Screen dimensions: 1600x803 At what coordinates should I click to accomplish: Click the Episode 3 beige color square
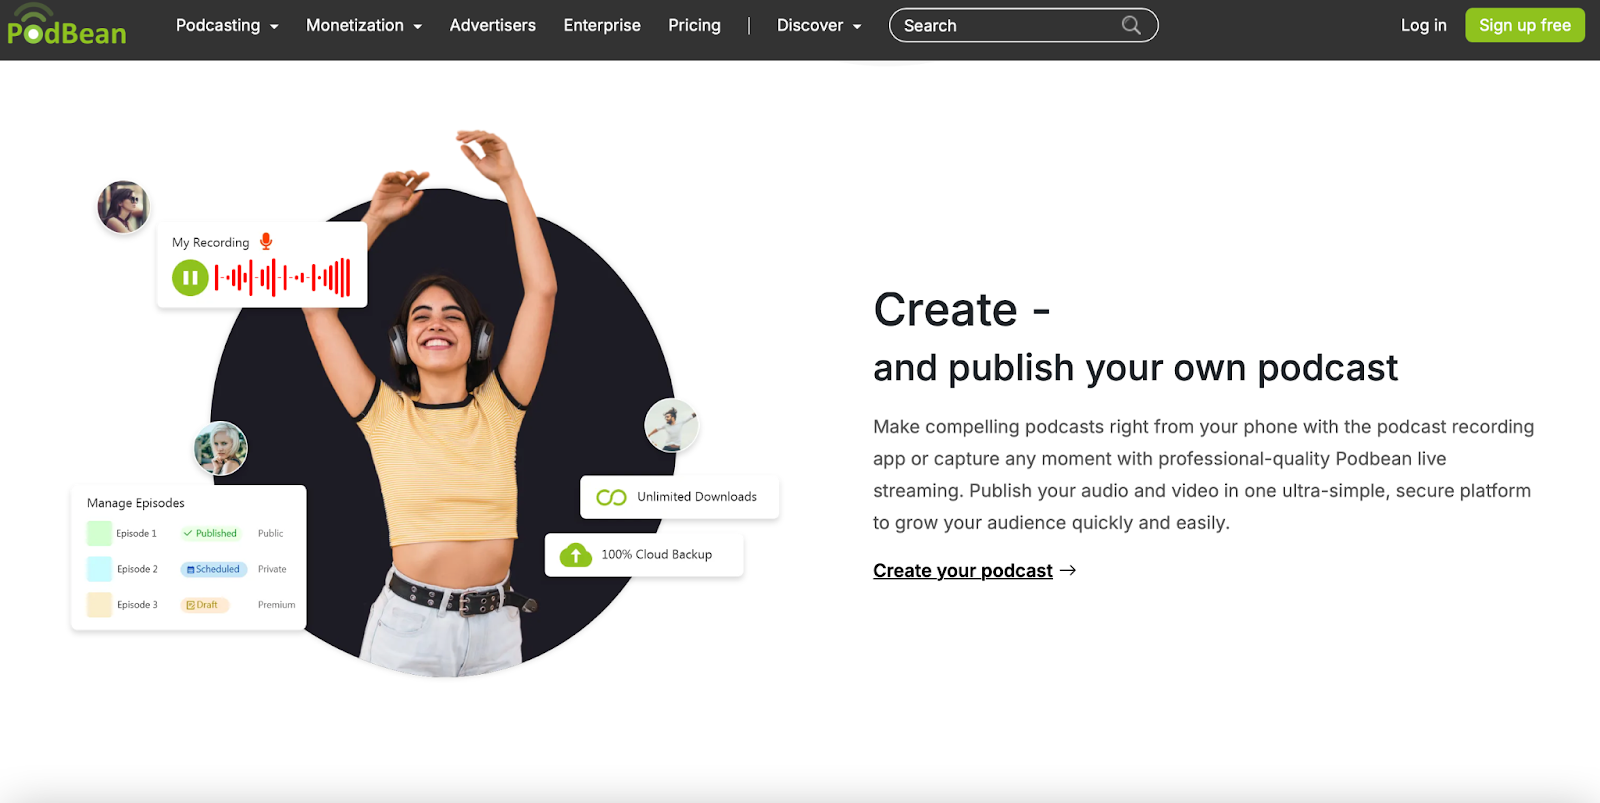coord(99,605)
